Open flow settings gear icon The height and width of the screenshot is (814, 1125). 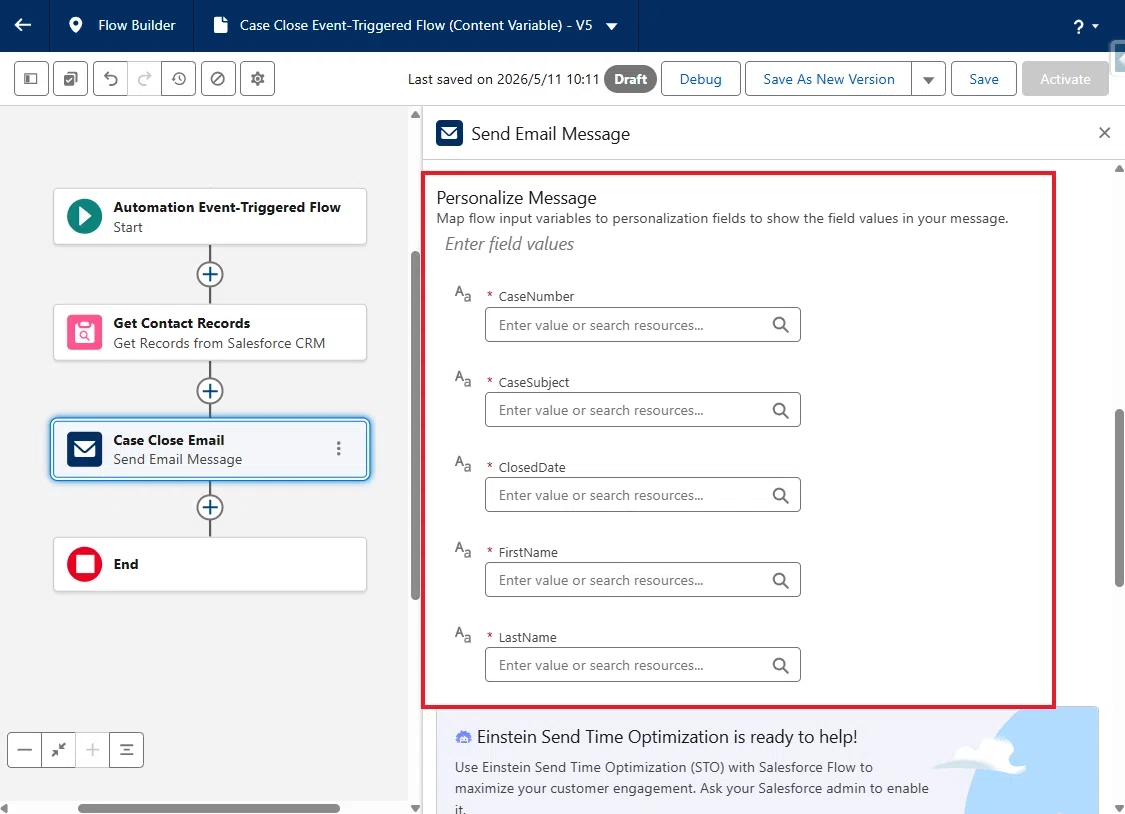click(258, 79)
